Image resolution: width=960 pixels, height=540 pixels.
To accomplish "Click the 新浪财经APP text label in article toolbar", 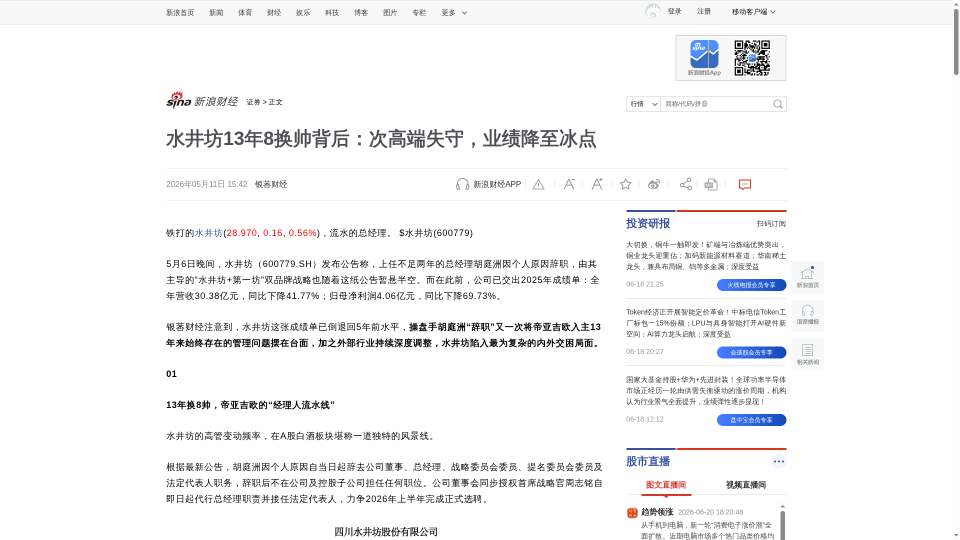I will [x=497, y=184].
